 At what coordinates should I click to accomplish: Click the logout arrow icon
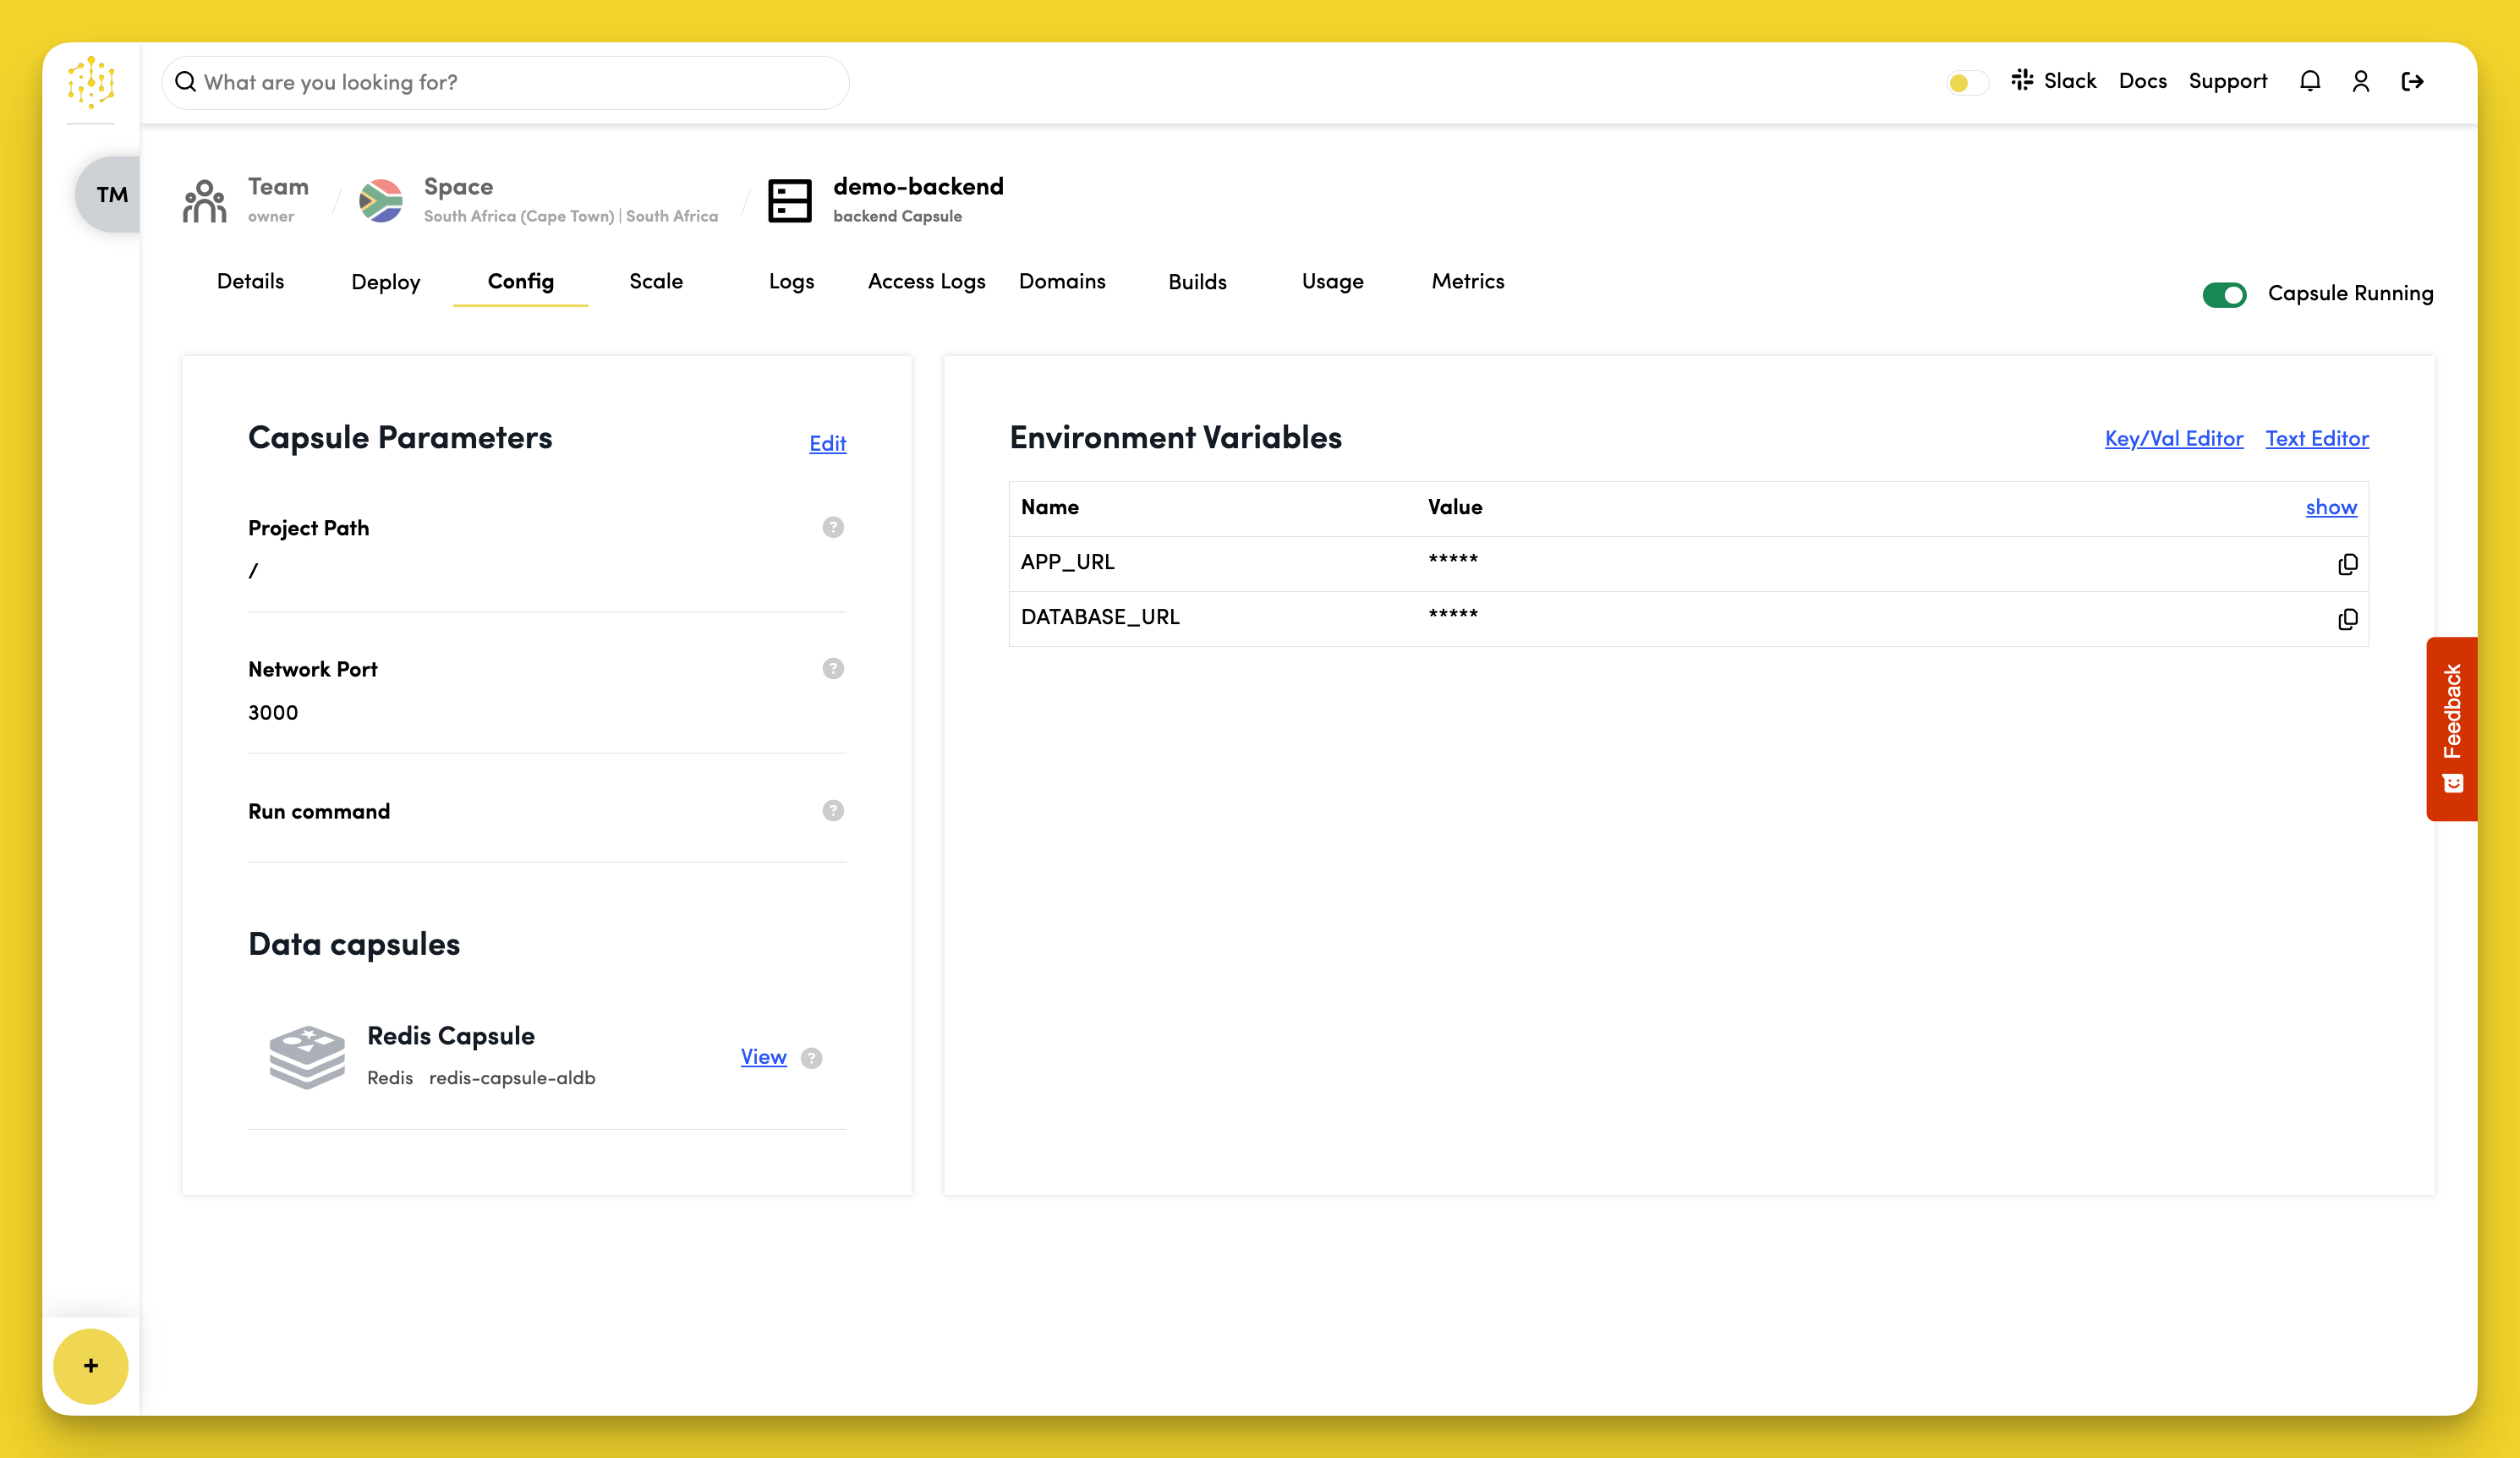click(x=2412, y=81)
